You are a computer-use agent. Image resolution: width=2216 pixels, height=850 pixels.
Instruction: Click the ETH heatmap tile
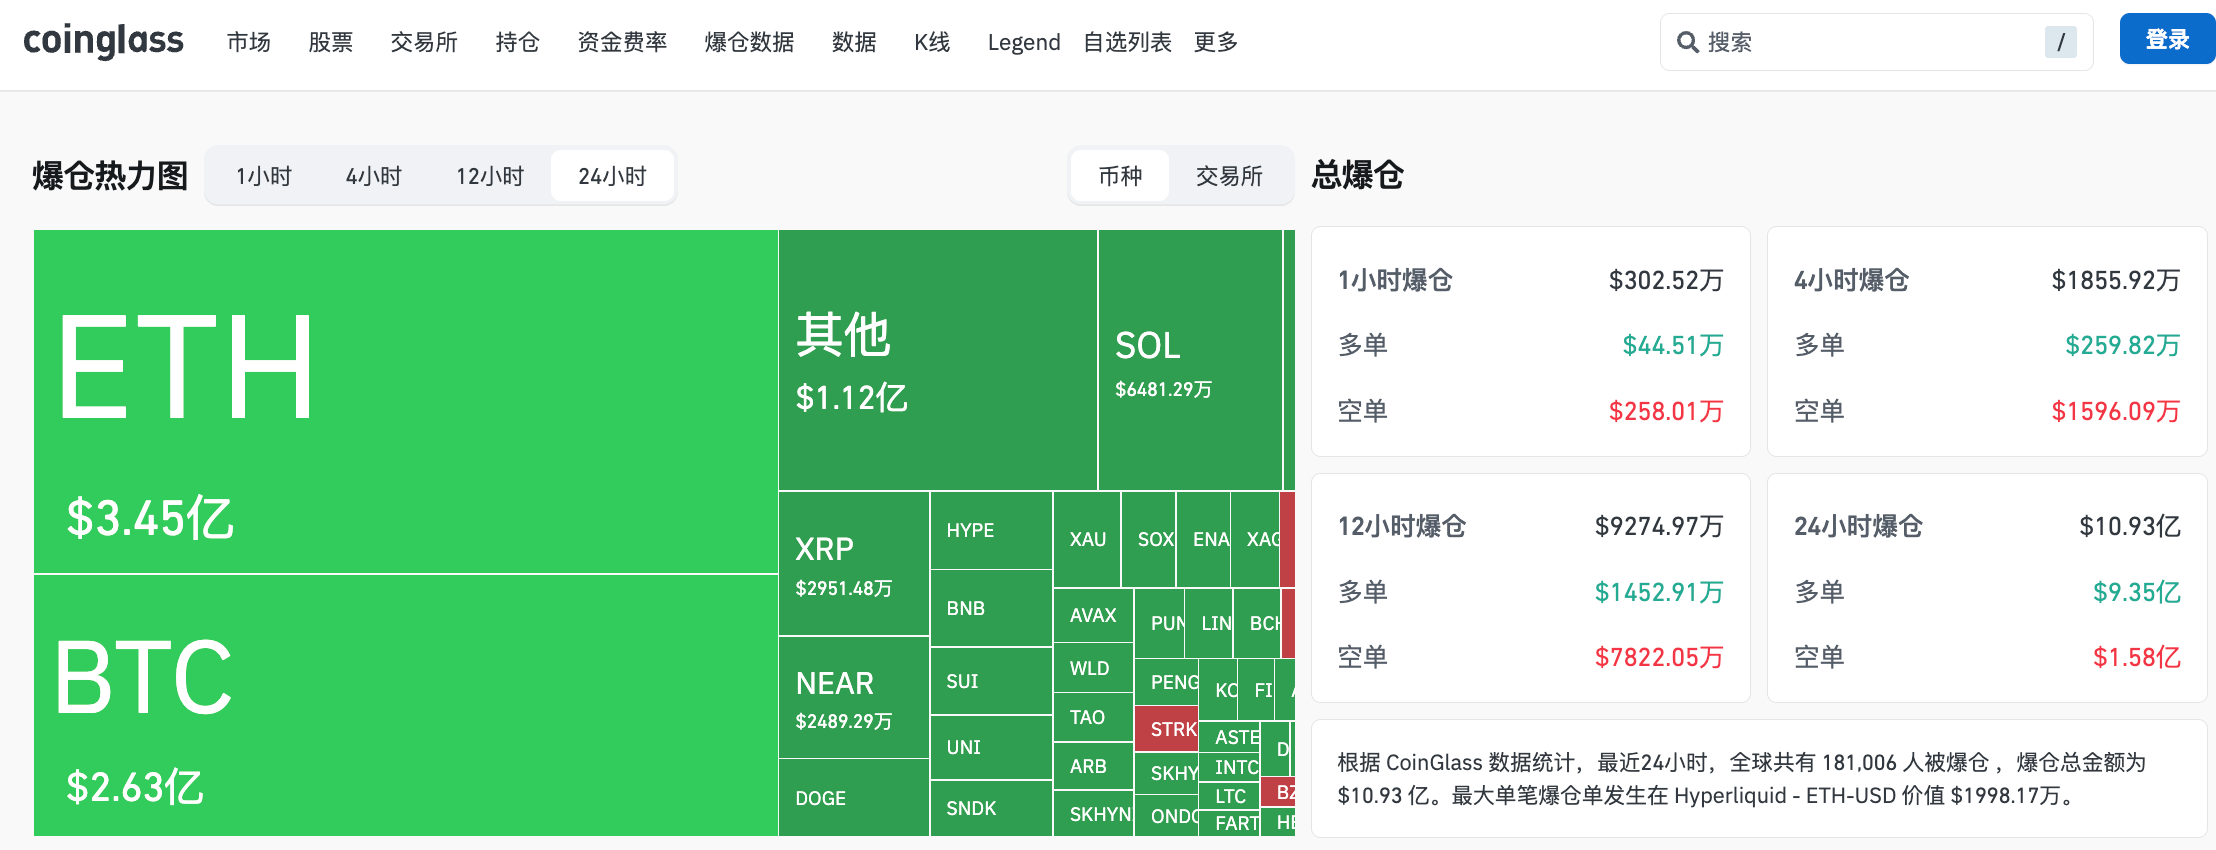[x=406, y=402]
